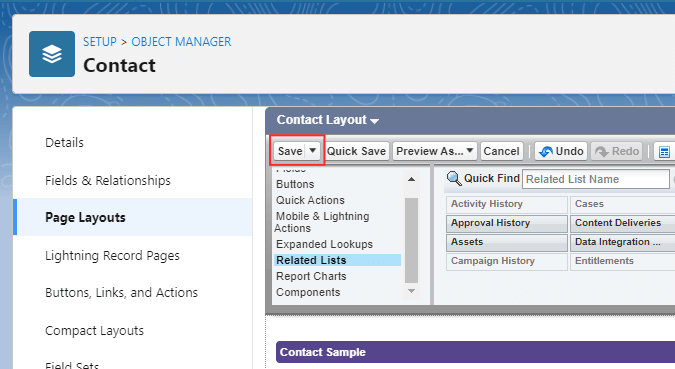Click the layout properties icon right of Redo

coord(664,152)
